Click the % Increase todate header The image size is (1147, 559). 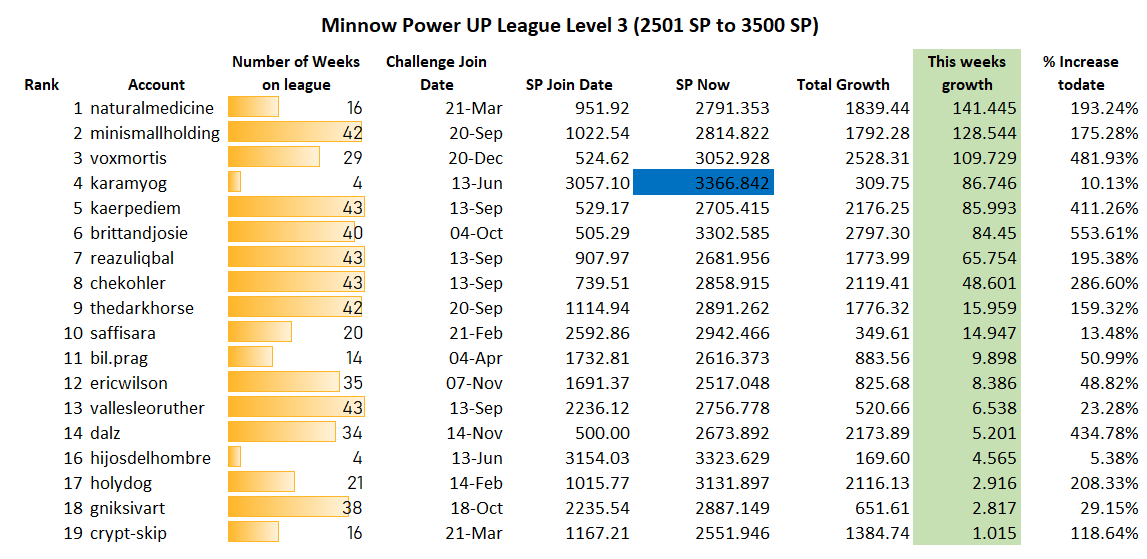coord(1080,73)
